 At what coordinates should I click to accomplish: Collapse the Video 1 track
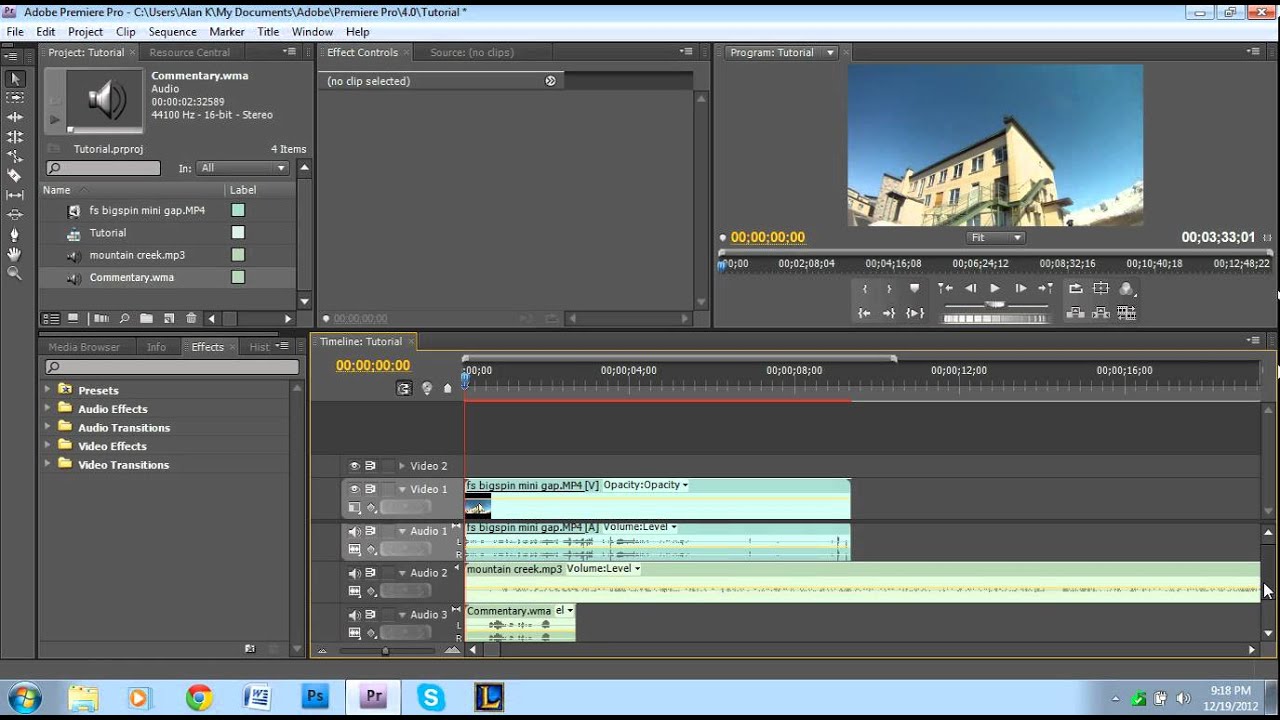click(x=402, y=489)
